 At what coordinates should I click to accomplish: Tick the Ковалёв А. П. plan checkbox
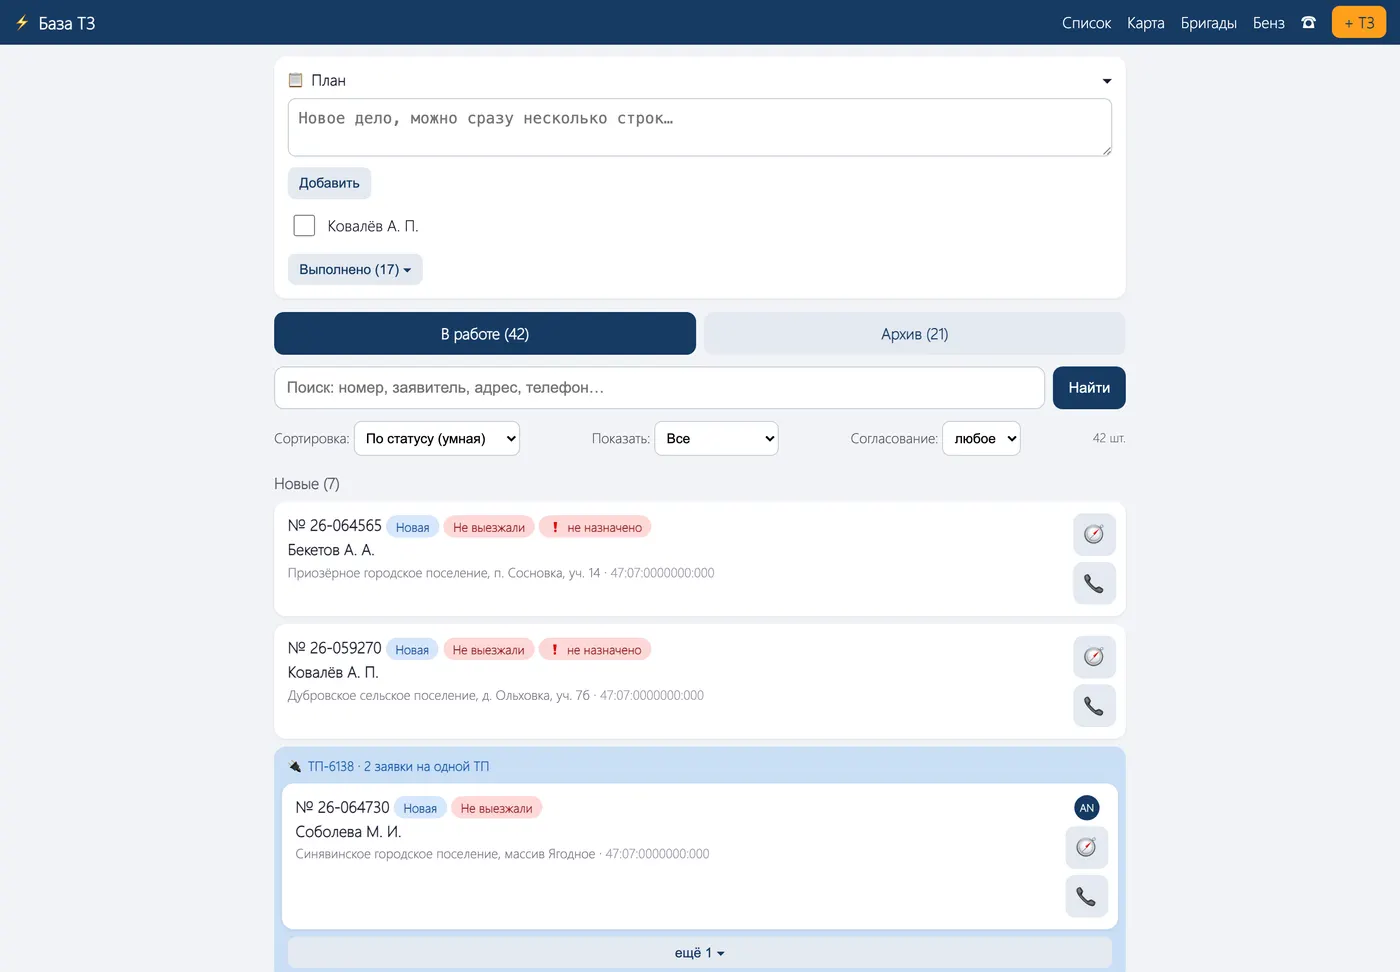click(304, 226)
